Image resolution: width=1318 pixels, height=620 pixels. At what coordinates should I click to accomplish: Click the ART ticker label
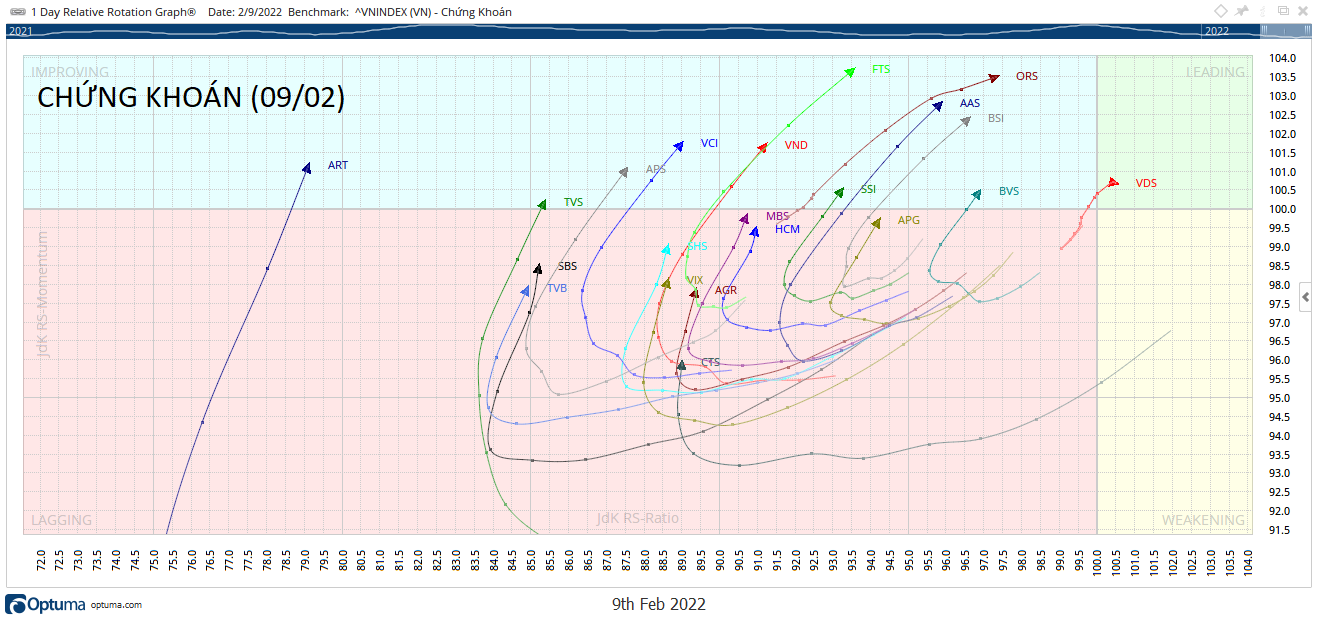pyautogui.click(x=338, y=165)
